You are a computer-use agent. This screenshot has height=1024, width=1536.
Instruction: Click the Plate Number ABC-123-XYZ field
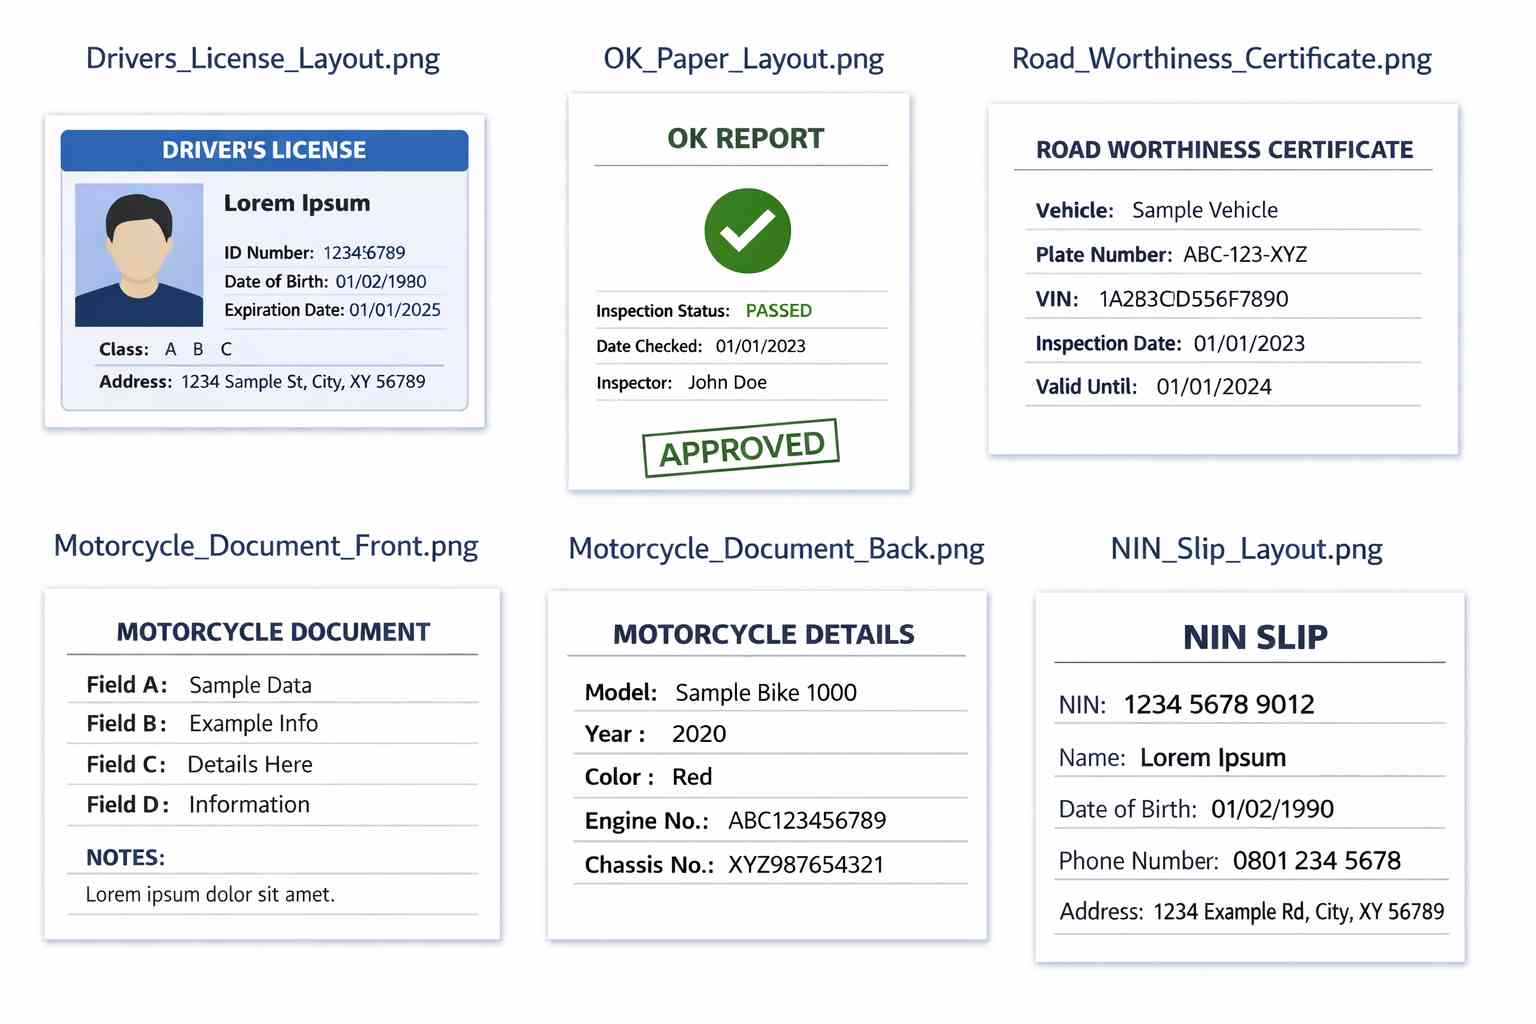1222,254
